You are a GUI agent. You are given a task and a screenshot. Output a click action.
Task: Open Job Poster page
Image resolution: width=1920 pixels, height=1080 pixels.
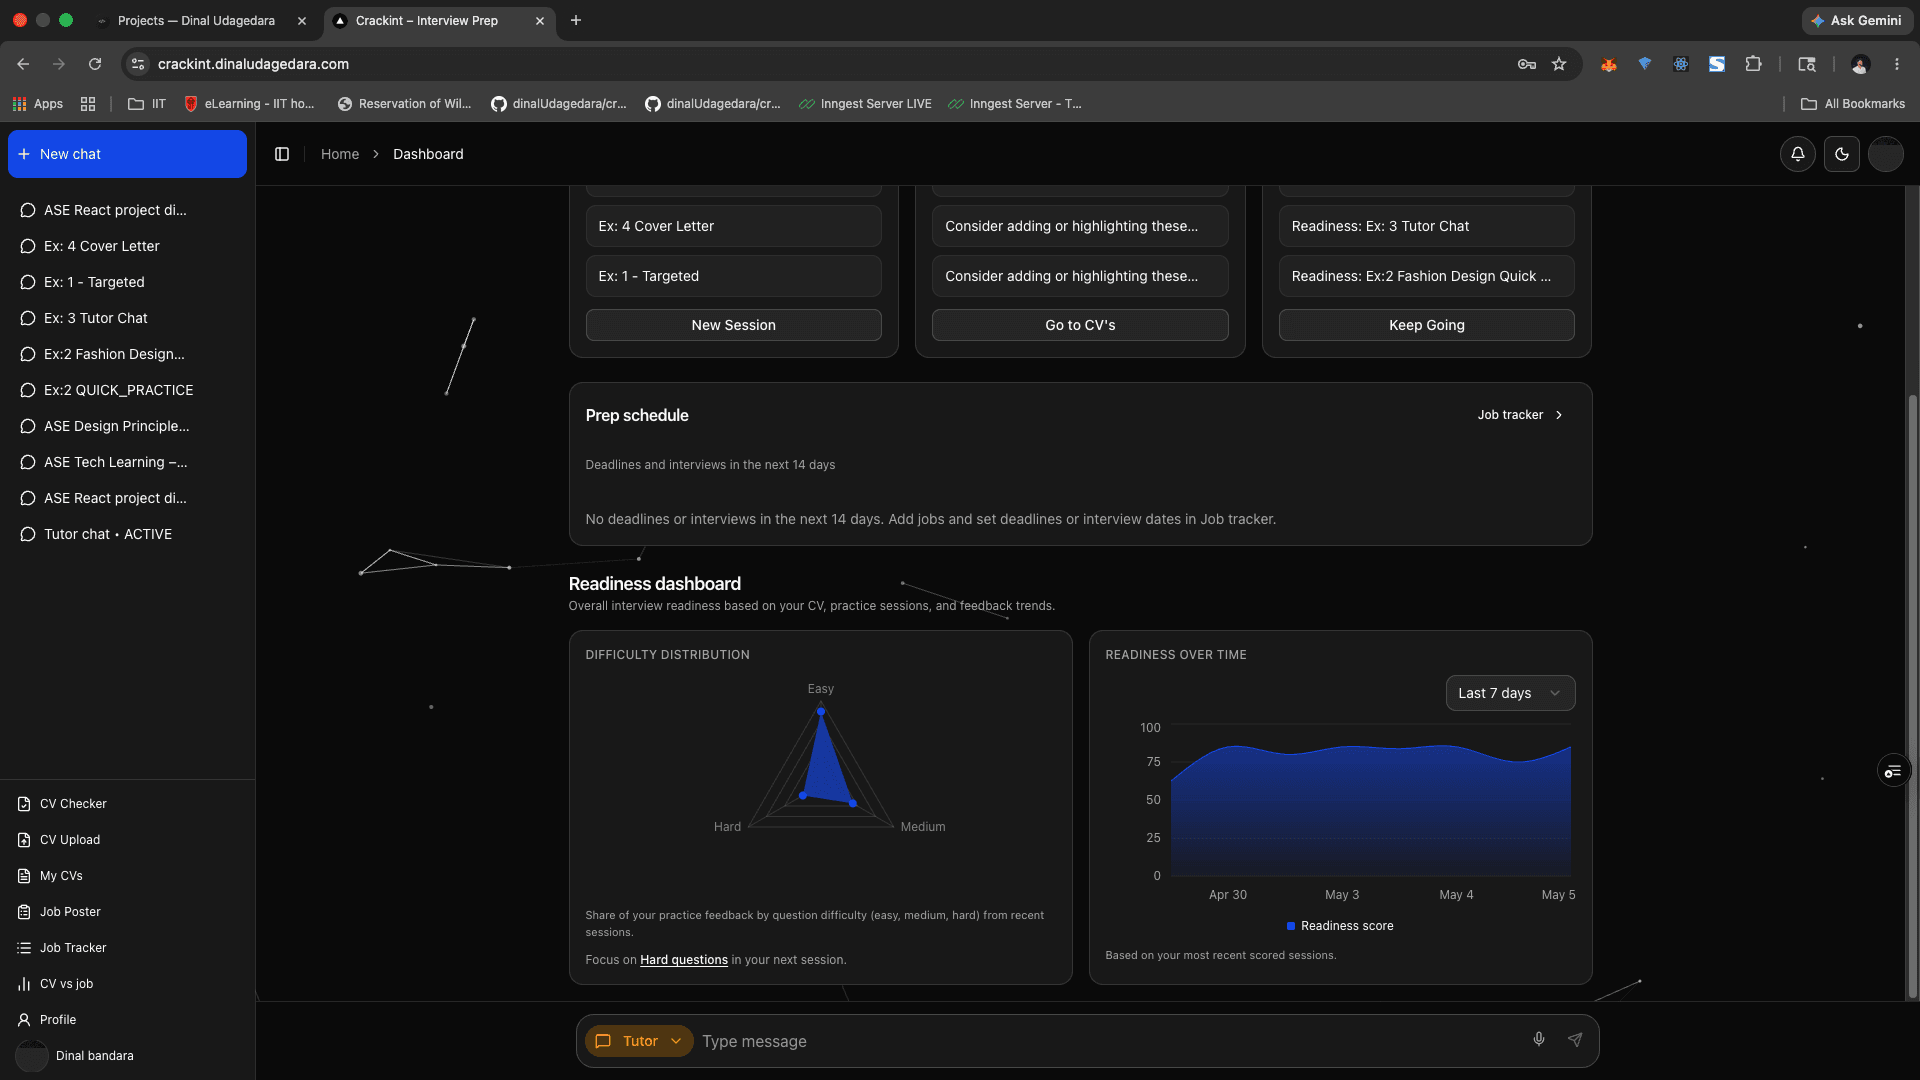127,912
